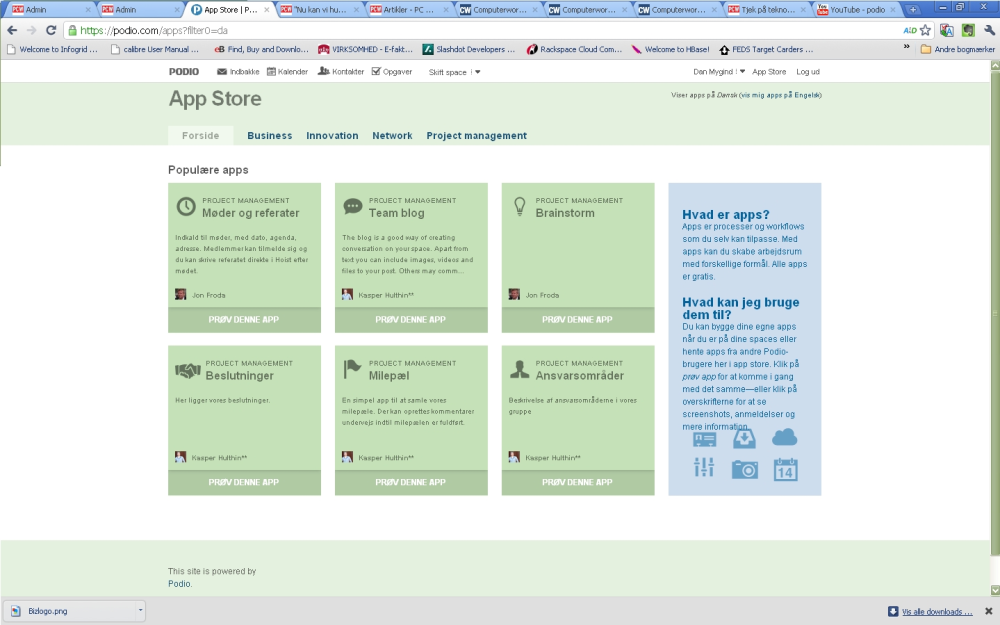Click the flag icon on Milepæl card
The image size is (1000, 625).
(x=352, y=369)
